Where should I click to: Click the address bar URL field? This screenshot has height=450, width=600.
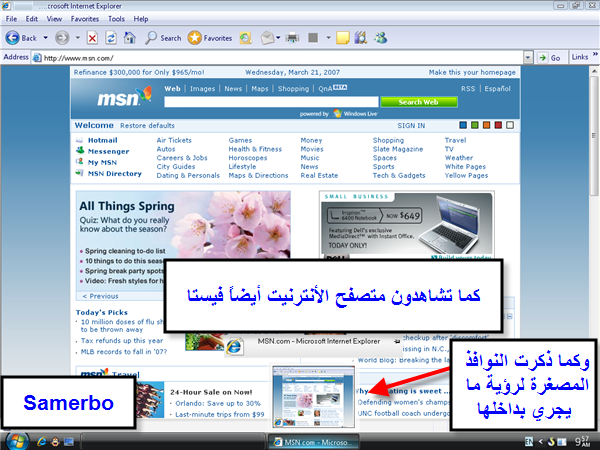pos(277,58)
